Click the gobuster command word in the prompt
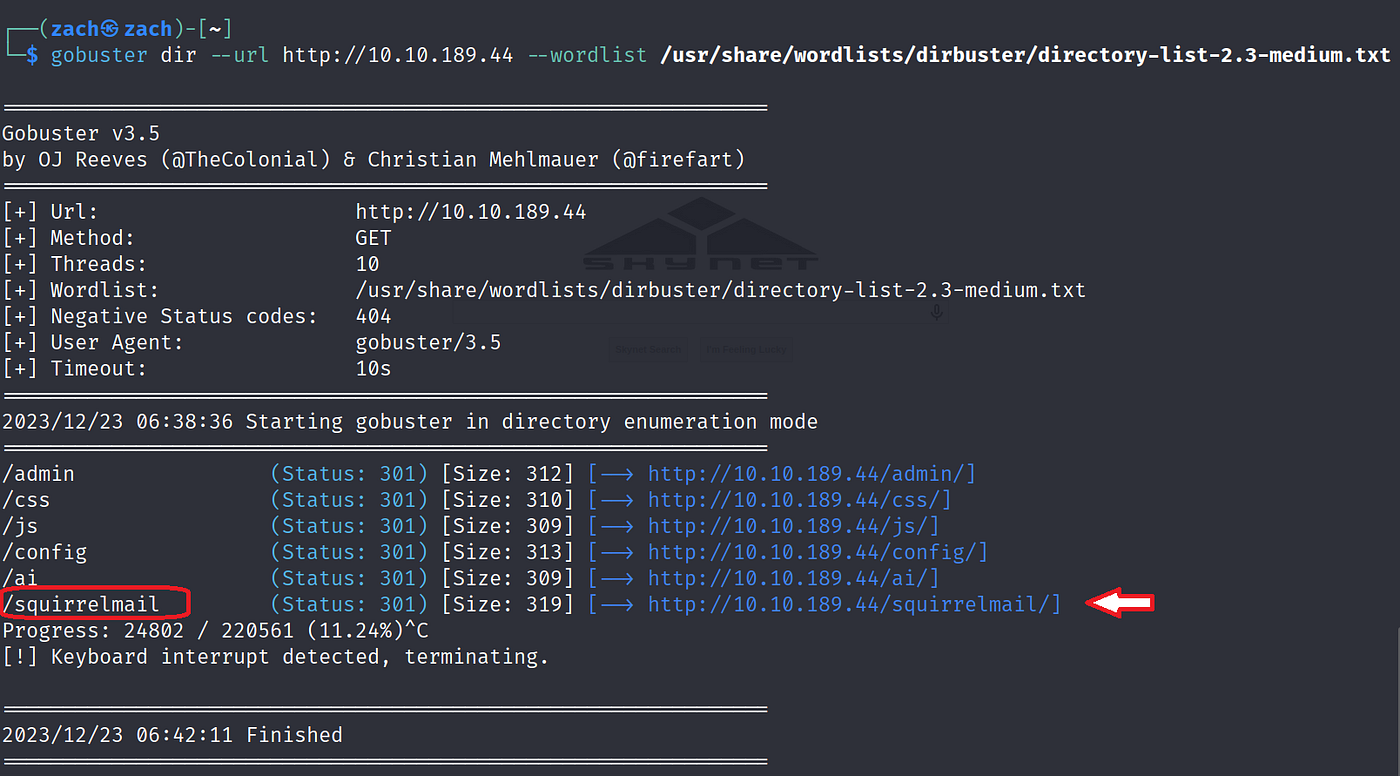The image size is (1400, 777). coord(99,55)
